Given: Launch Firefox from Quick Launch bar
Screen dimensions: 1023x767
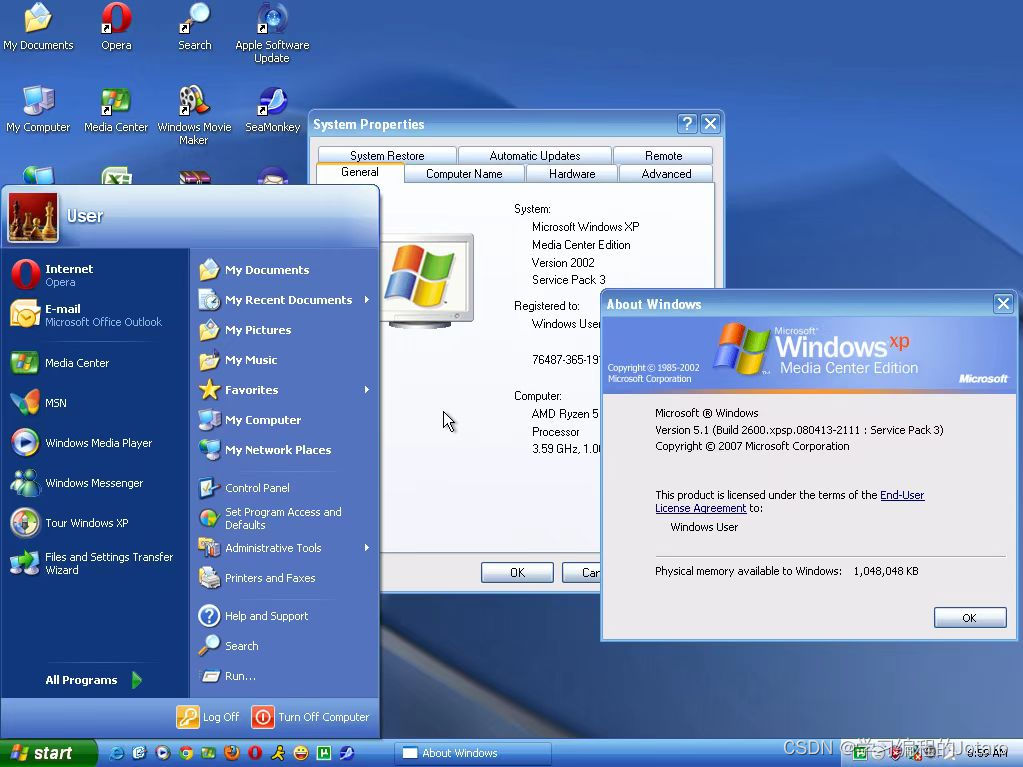Looking at the screenshot, I should (x=232, y=753).
